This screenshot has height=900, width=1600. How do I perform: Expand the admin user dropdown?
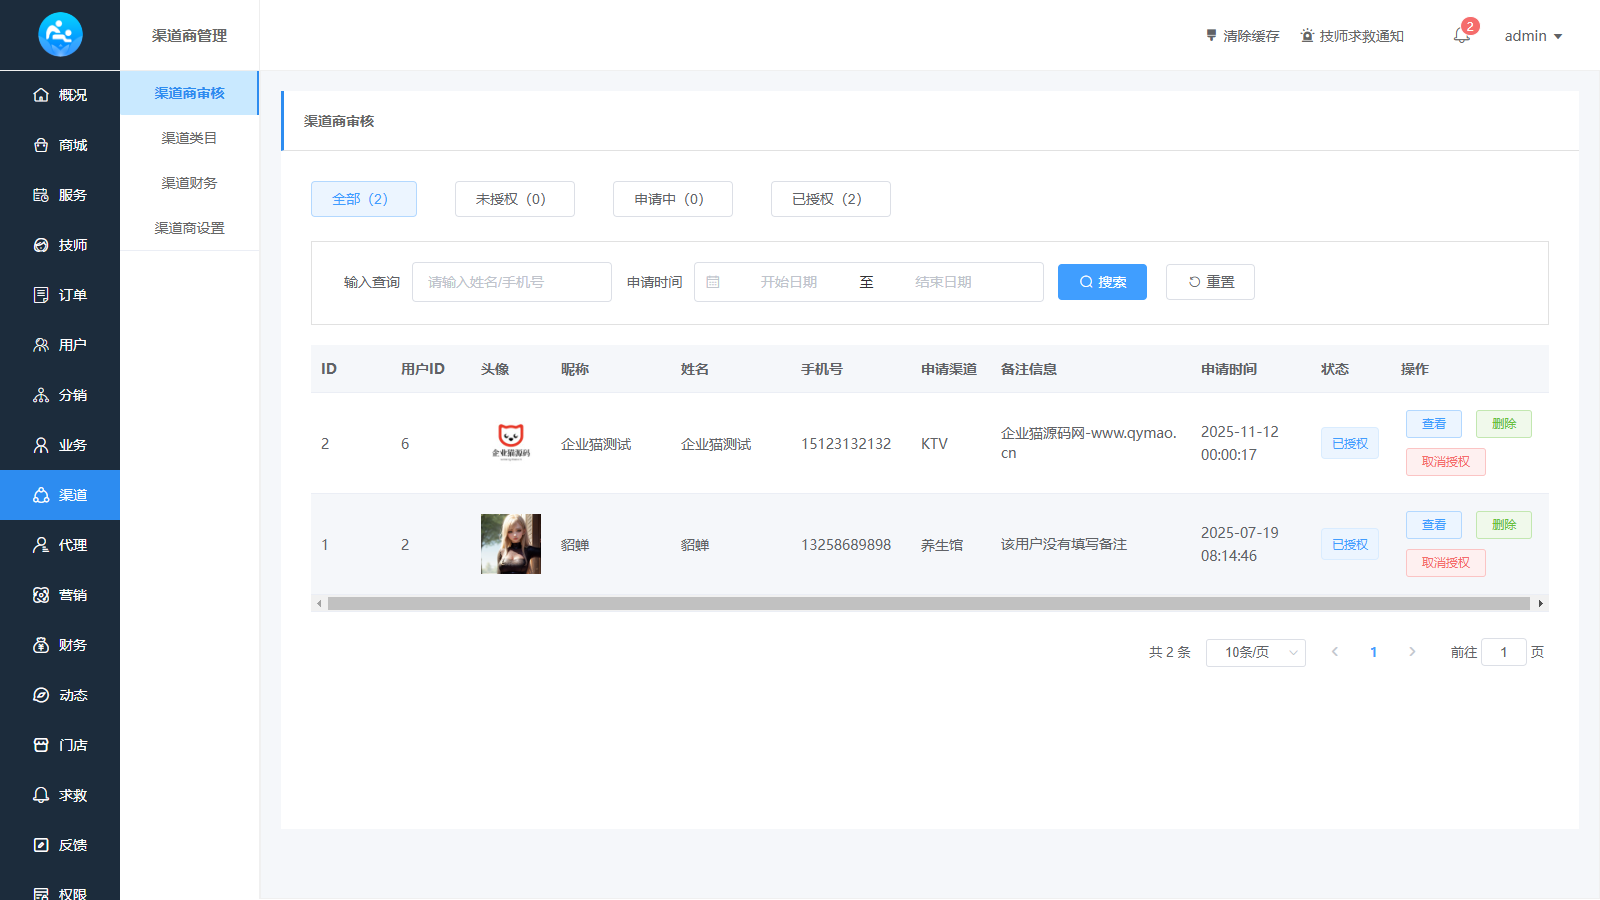point(1533,36)
